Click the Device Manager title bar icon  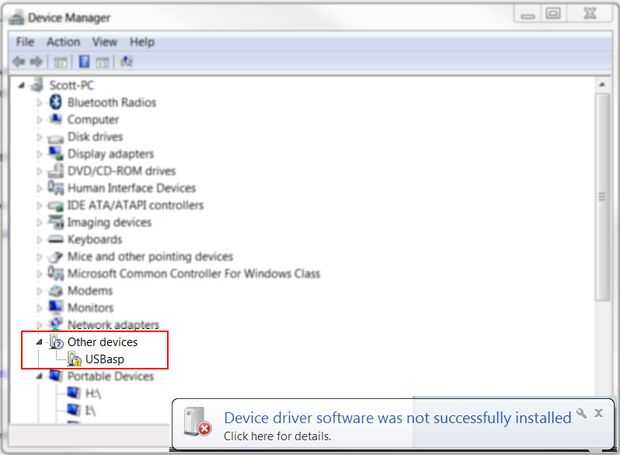point(17,18)
